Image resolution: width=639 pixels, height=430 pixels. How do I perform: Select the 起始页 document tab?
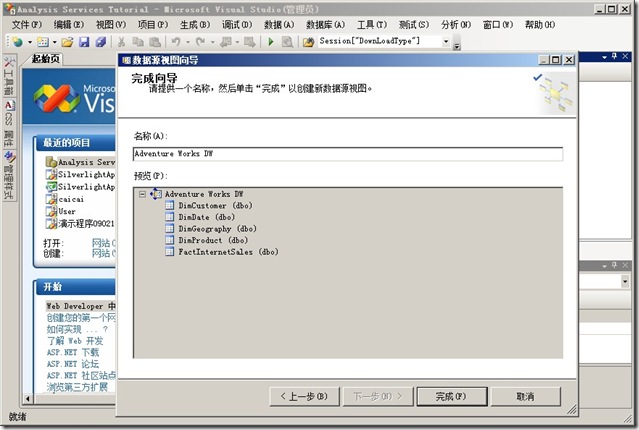(x=46, y=59)
